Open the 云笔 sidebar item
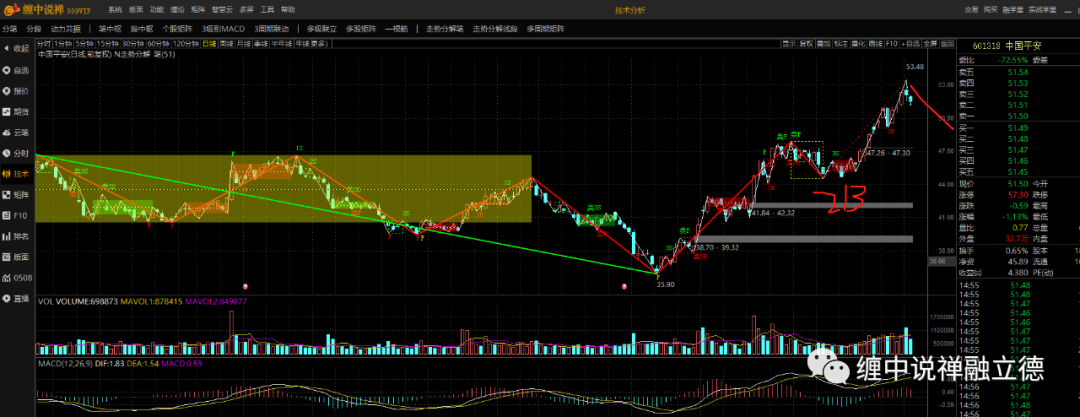The width and height of the screenshot is (1080, 417). pyautogui.click(x=17, y=132)
